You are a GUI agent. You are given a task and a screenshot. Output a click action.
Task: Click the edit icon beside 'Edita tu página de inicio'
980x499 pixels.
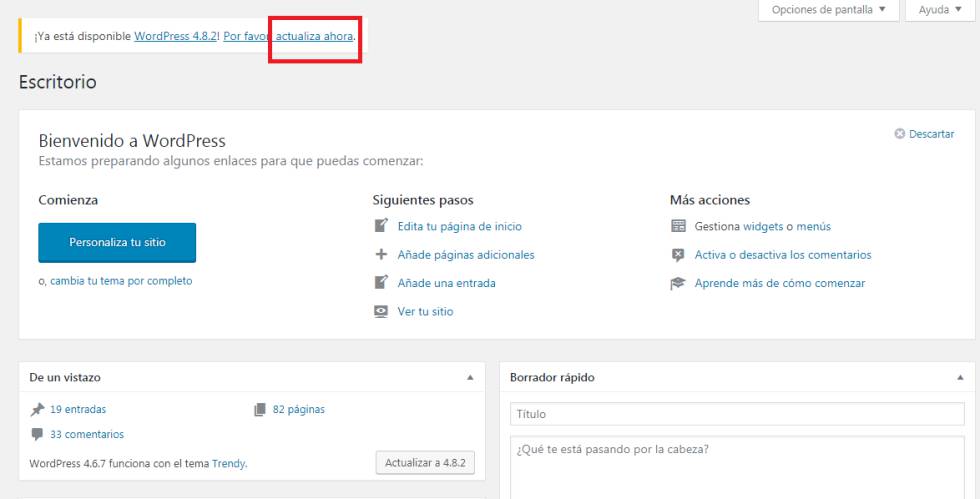(x=381, y=226)
